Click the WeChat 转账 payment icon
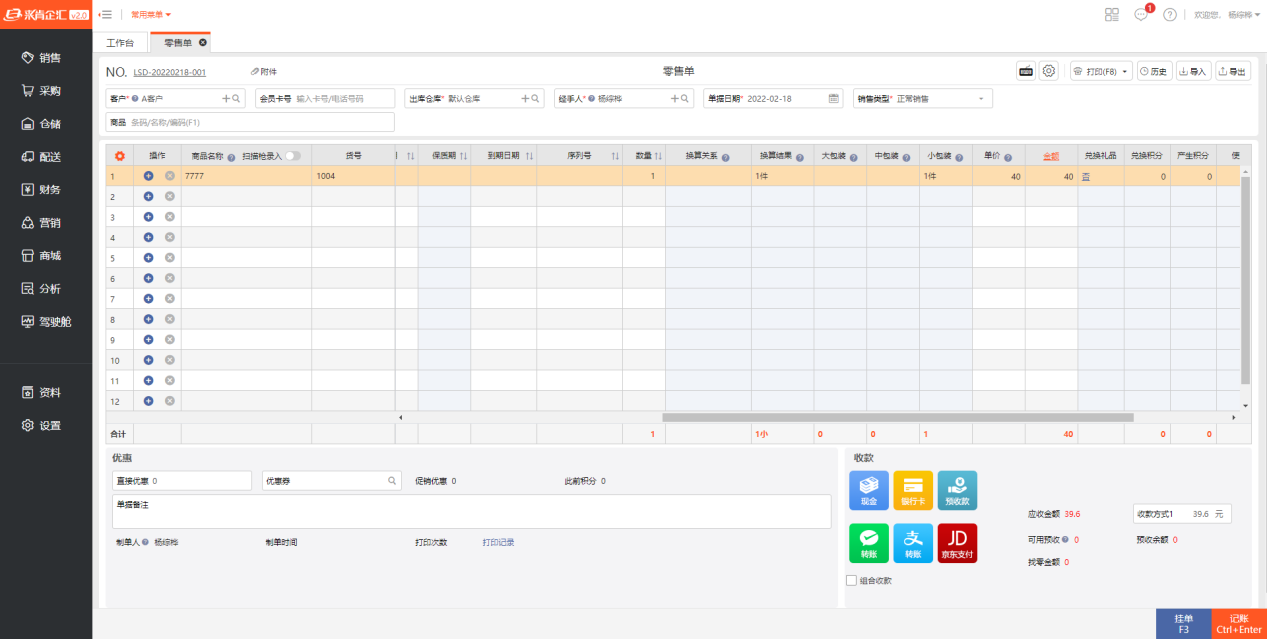The image size is (1267, 639). point(868,542)
